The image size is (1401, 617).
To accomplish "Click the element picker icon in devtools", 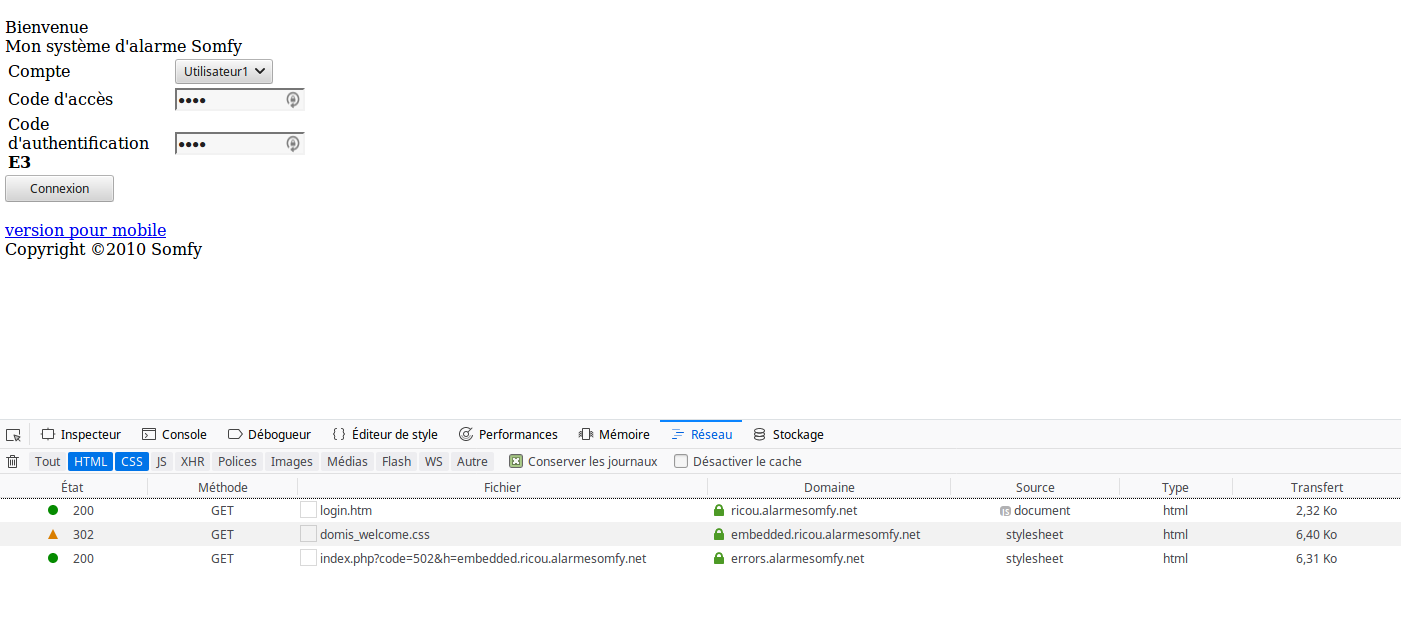I will [x=13, y=435].
